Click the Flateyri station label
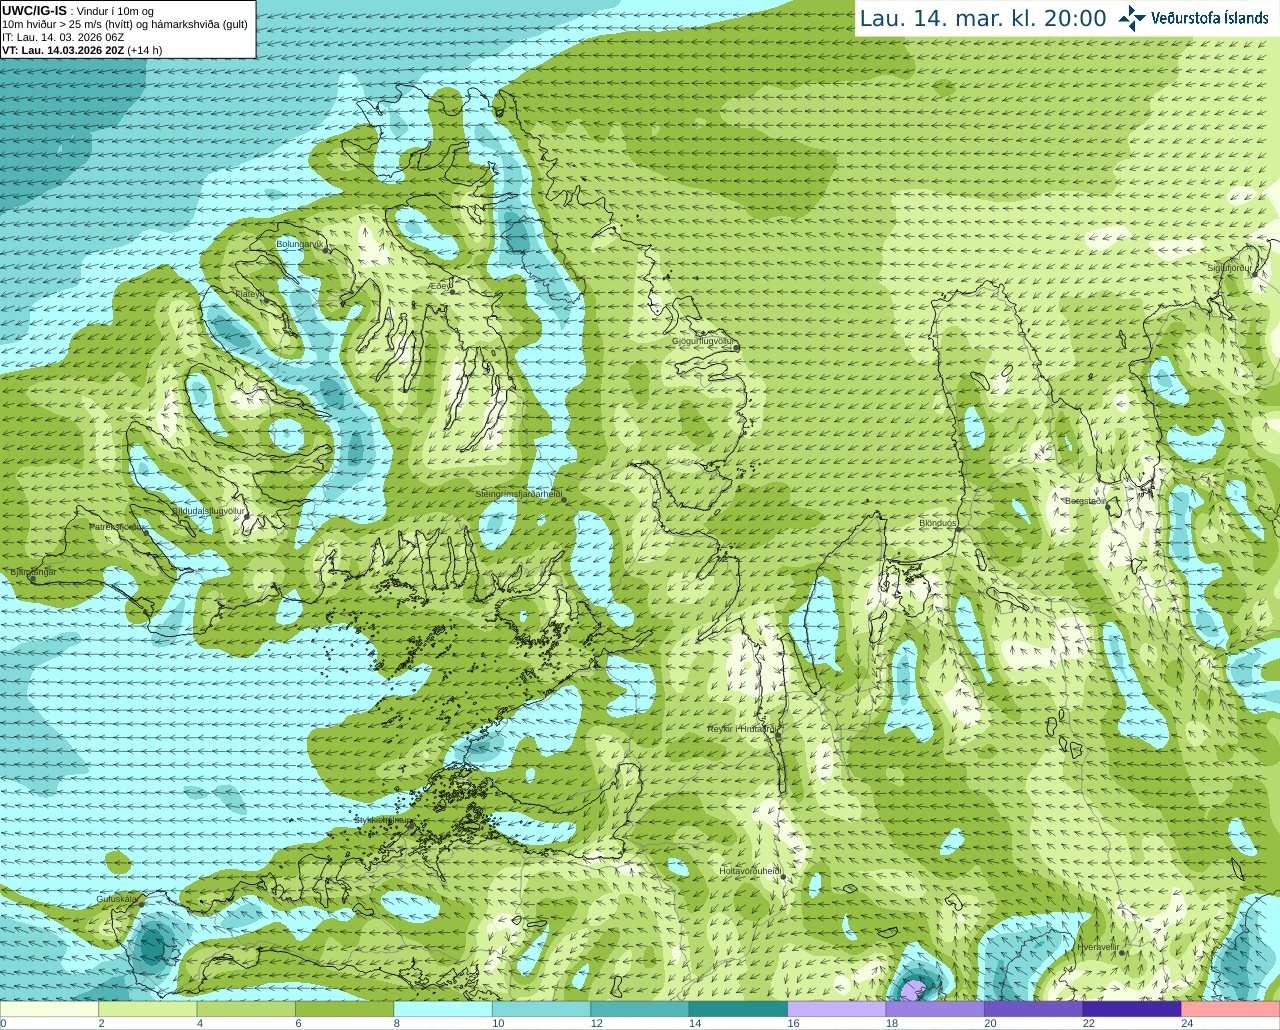This screenshot has height=1030, width=1280. pos(249,294)
